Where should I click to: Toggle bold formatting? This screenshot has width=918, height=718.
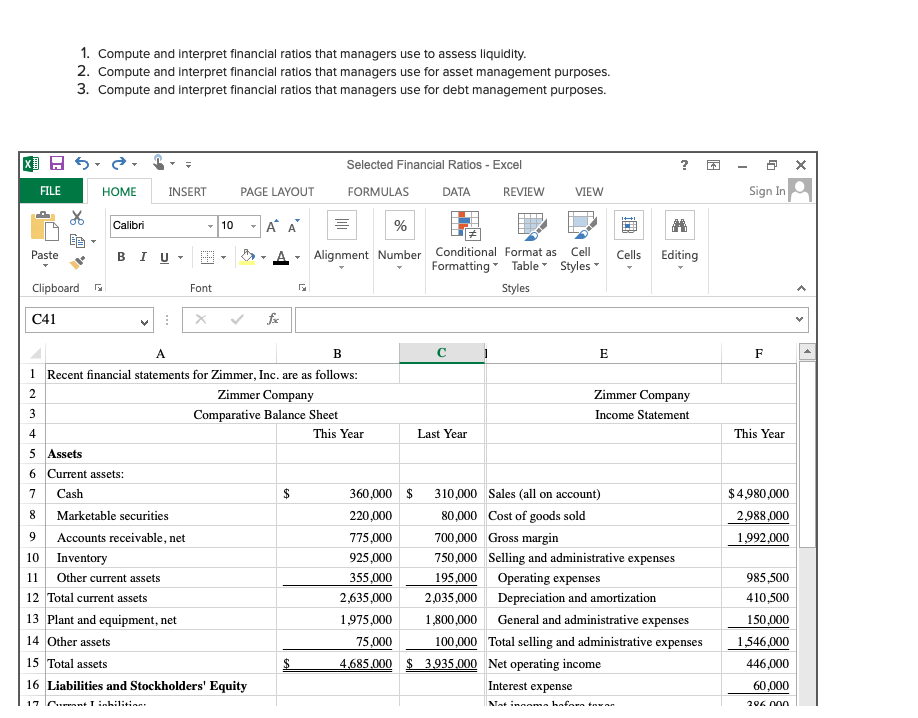click(121, 257)
